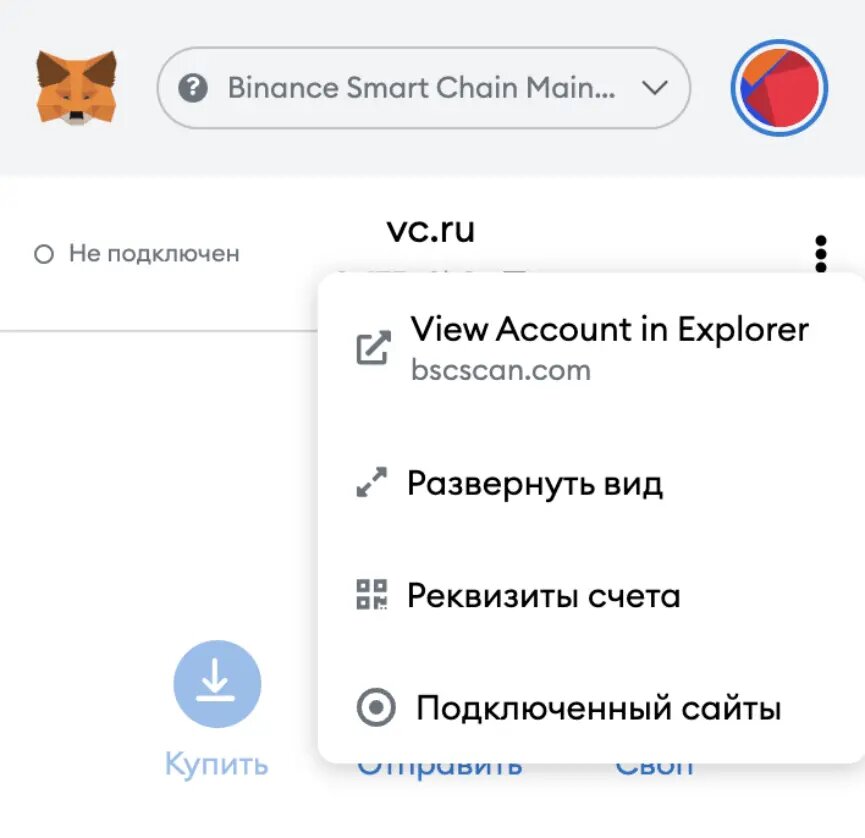Select View Account in Explorer
Image resolution: width=865 pixels, height=838 pixels.
pos(608,329)
